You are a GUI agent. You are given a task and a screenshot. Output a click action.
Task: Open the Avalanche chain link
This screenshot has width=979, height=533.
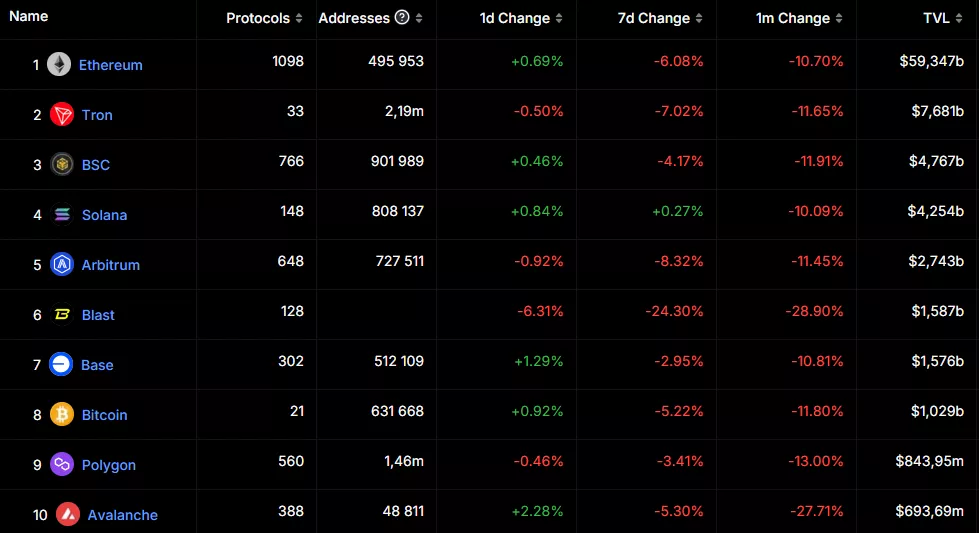coord(123,515)
